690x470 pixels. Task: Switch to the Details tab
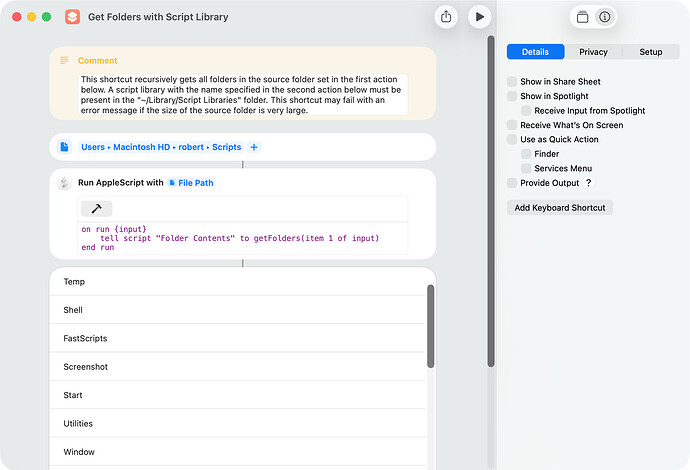[535, 52]
